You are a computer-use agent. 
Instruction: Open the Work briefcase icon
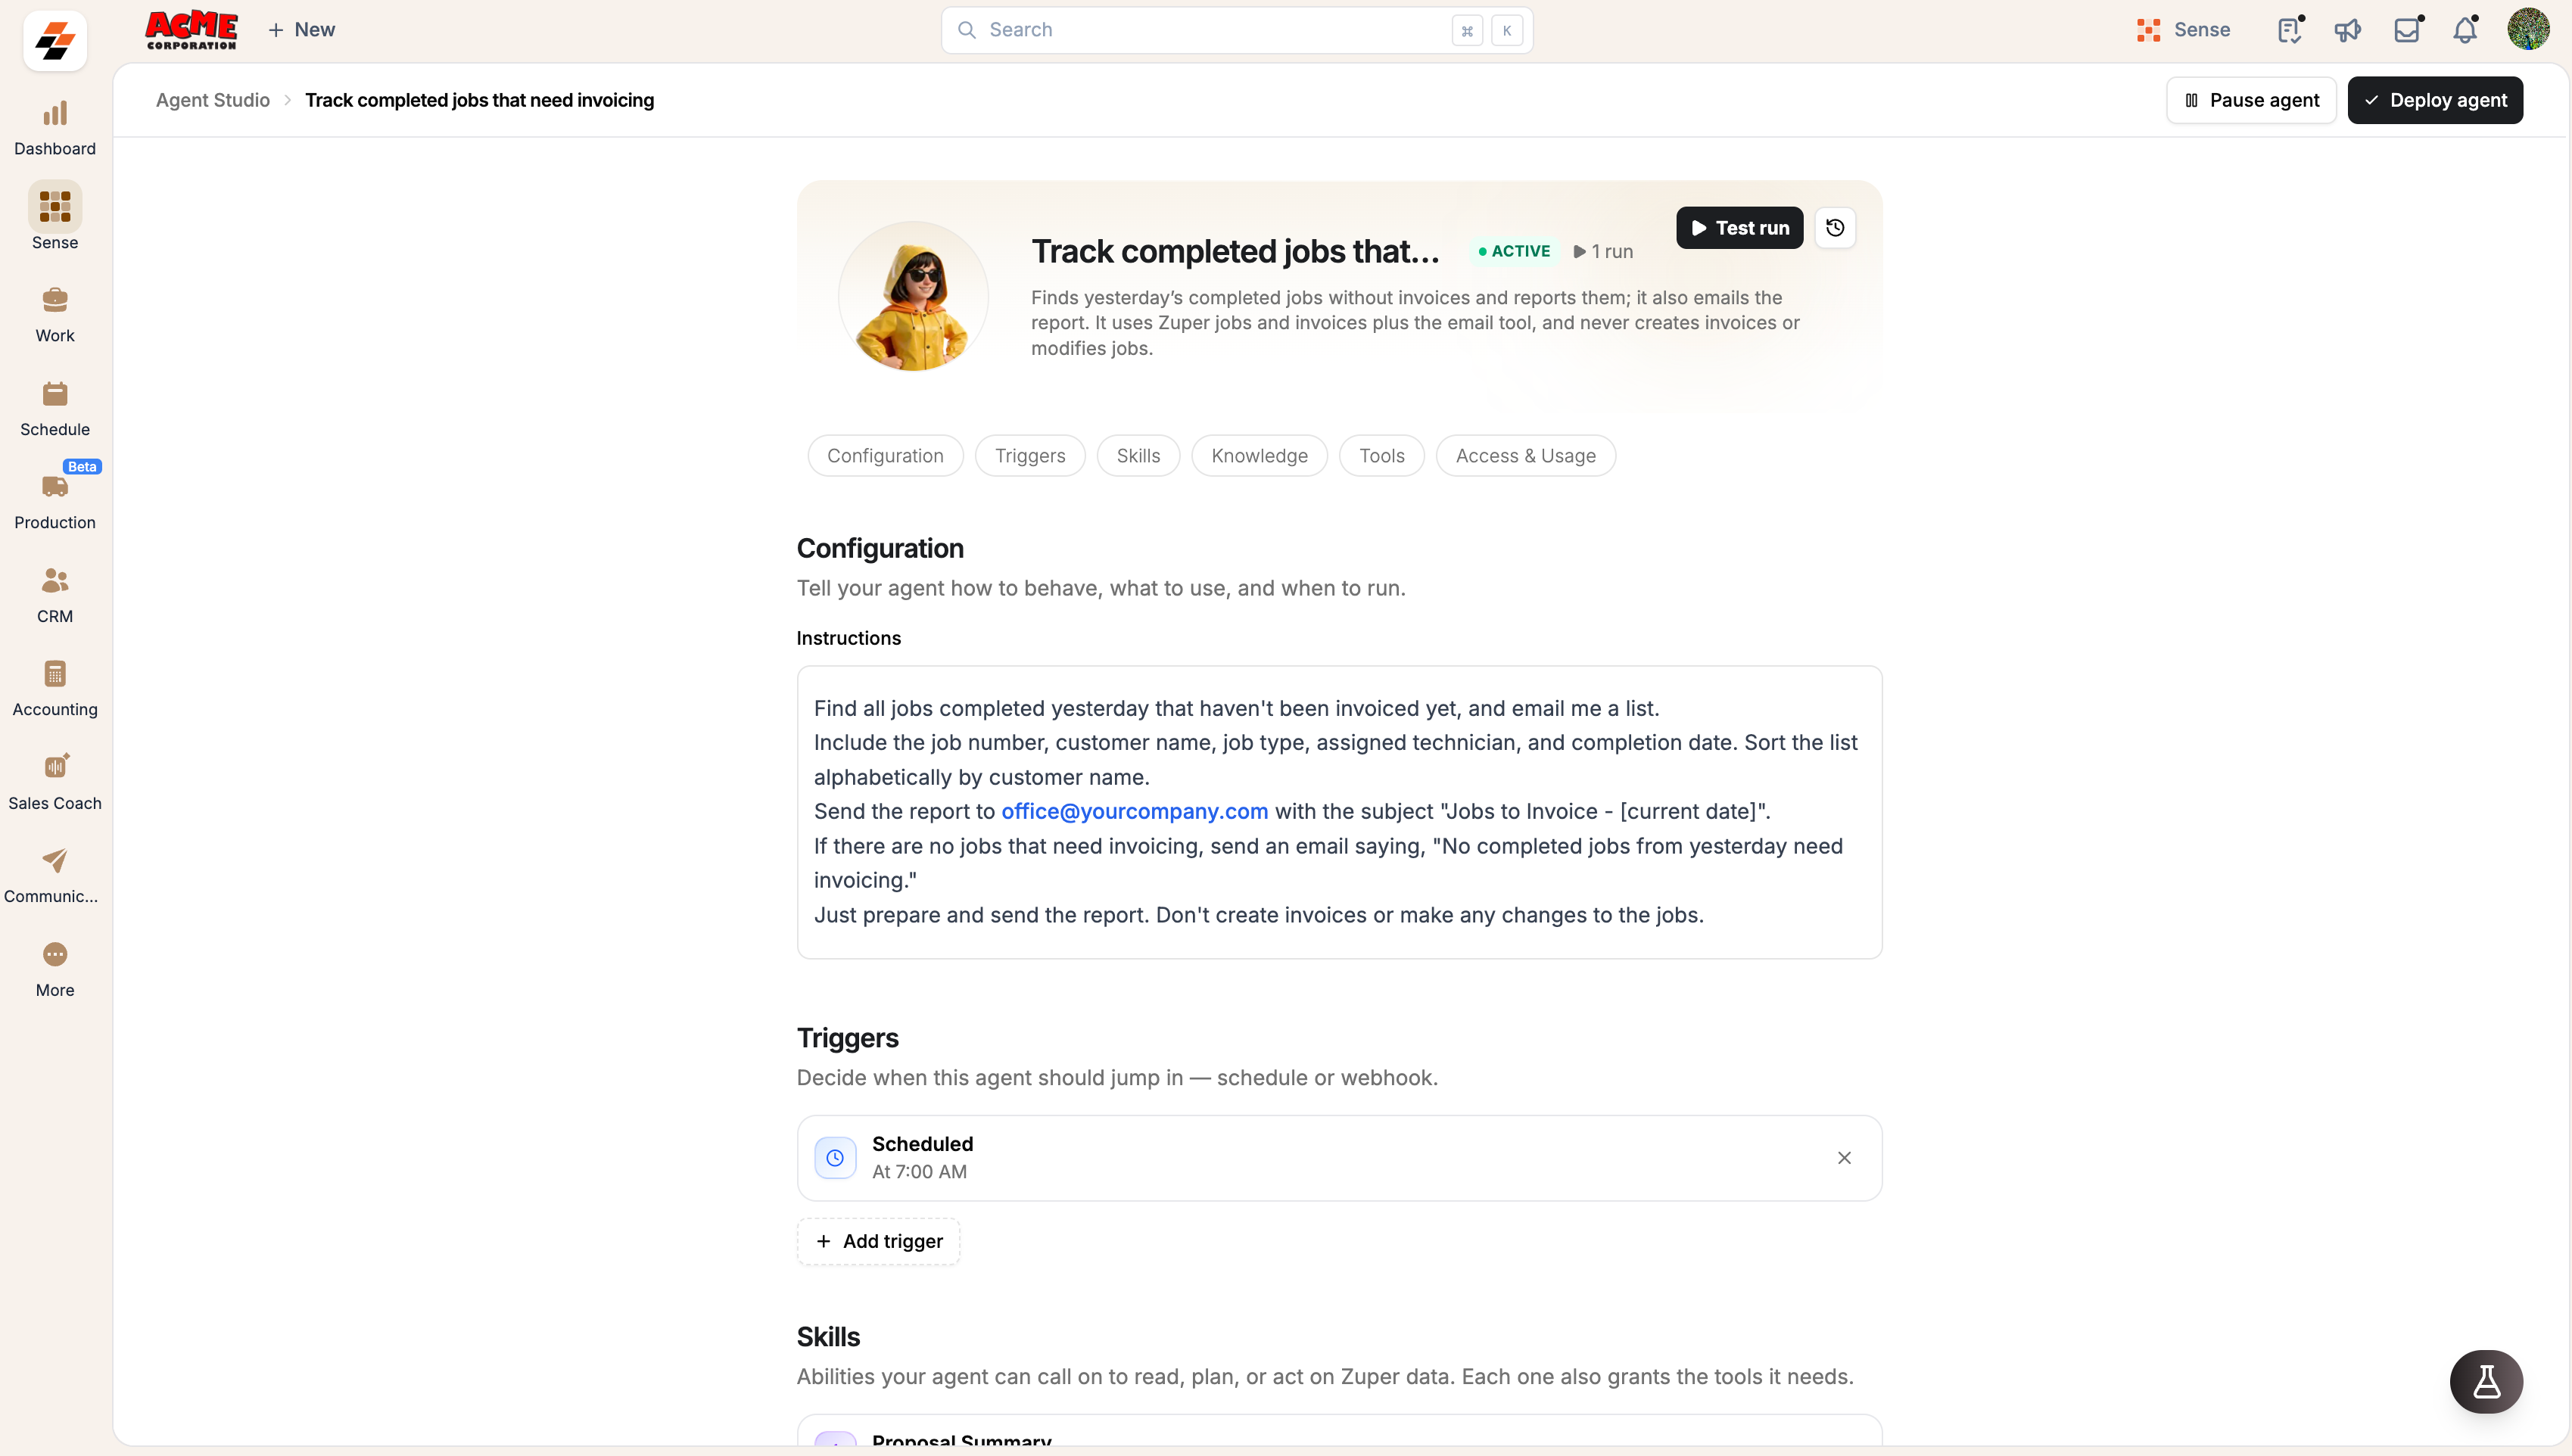click(x=55, y=300)
